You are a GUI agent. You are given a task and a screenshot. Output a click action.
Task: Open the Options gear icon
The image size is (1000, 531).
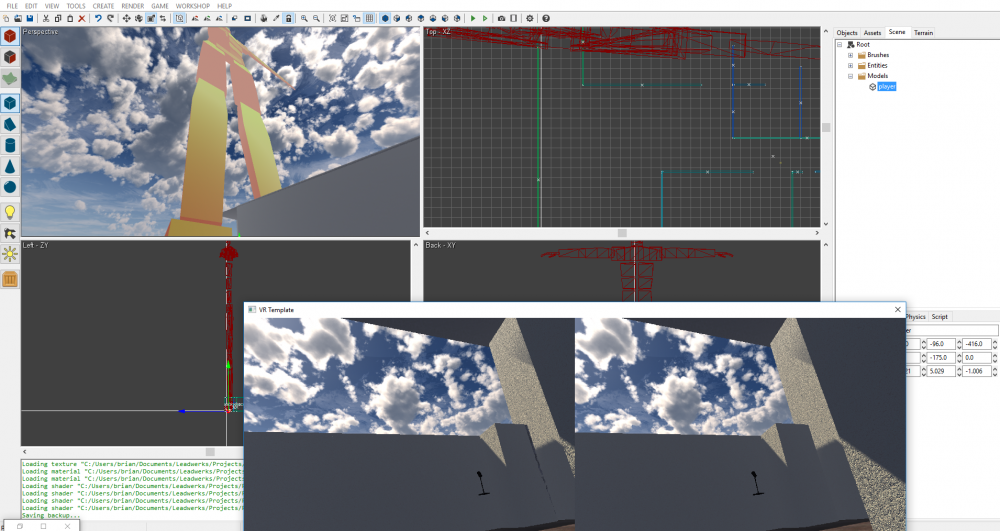pyautogui.click(x=530, y=18)
